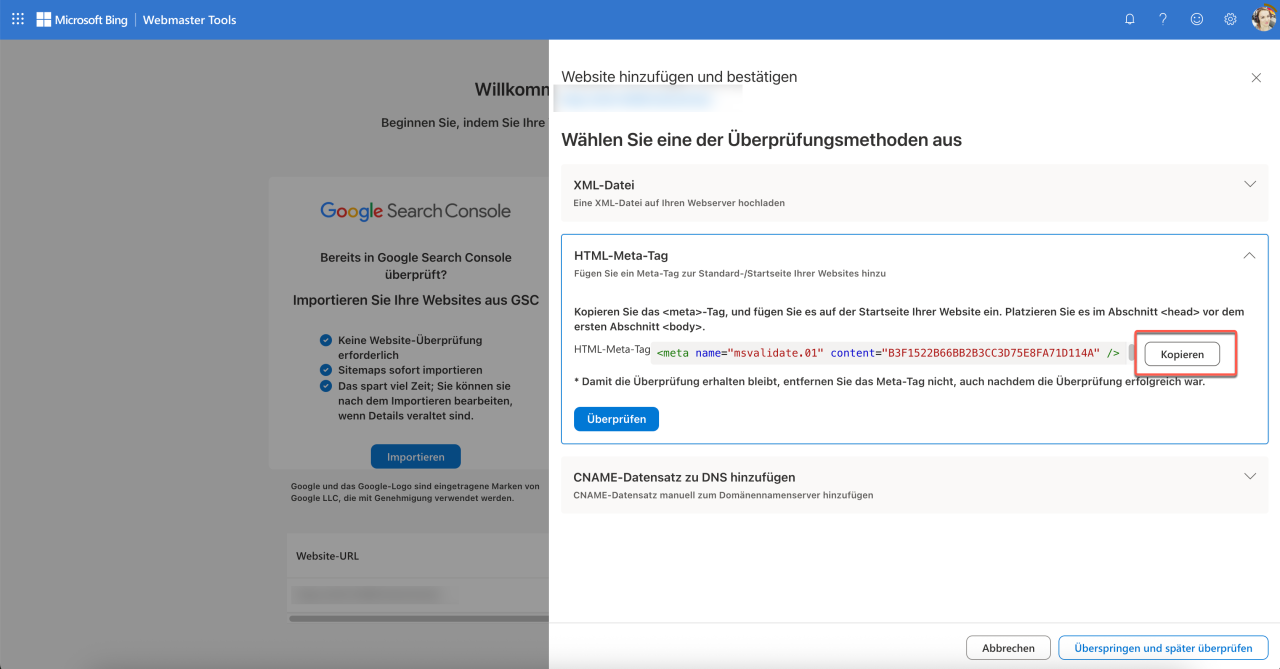Viewport: 1280px width, 669px height.
Task: Click 'Eine XML-Datei auf Ihren Webserver hochladen' text
Action: [x=679, y=203]
